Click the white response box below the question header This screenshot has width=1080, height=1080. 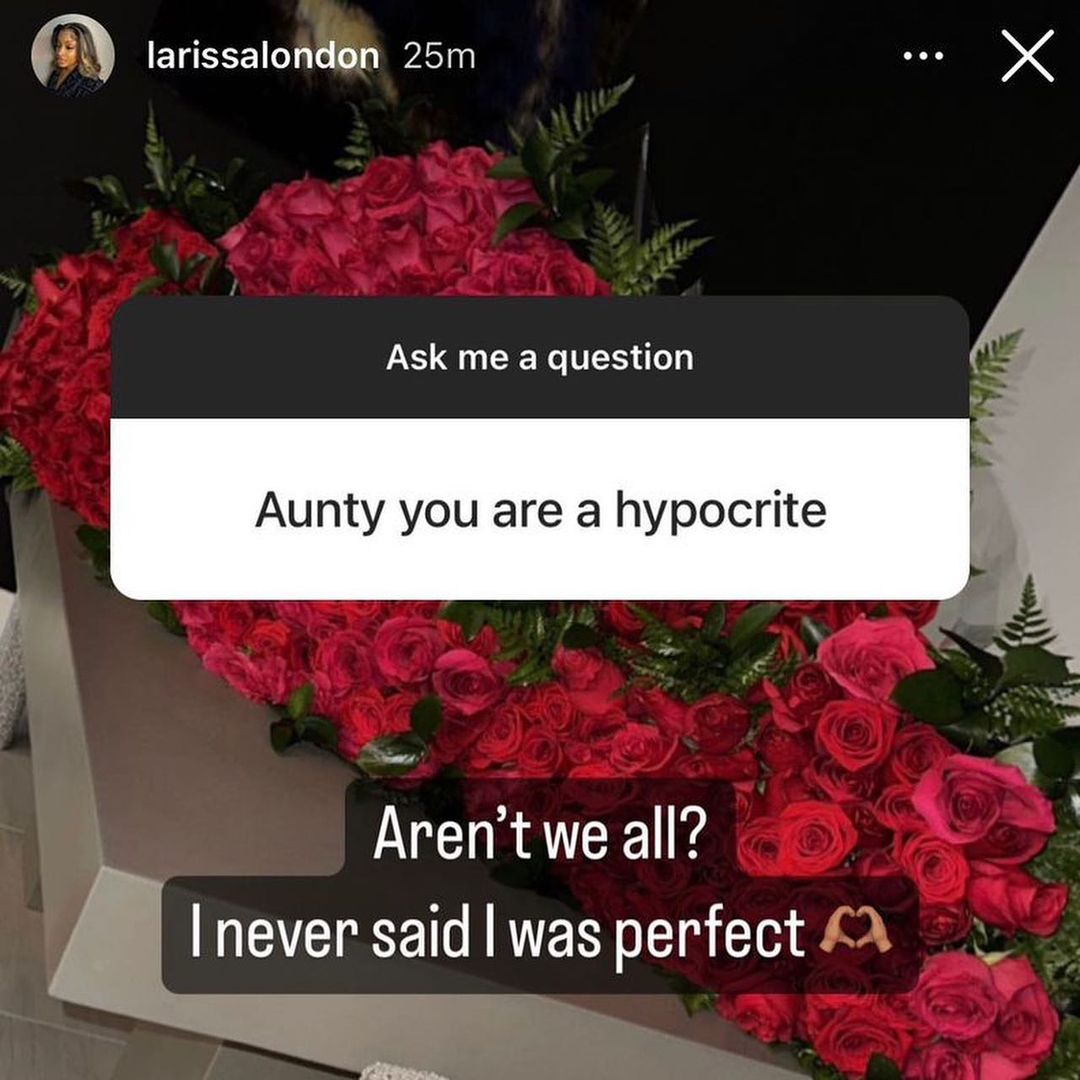[540, 509]
